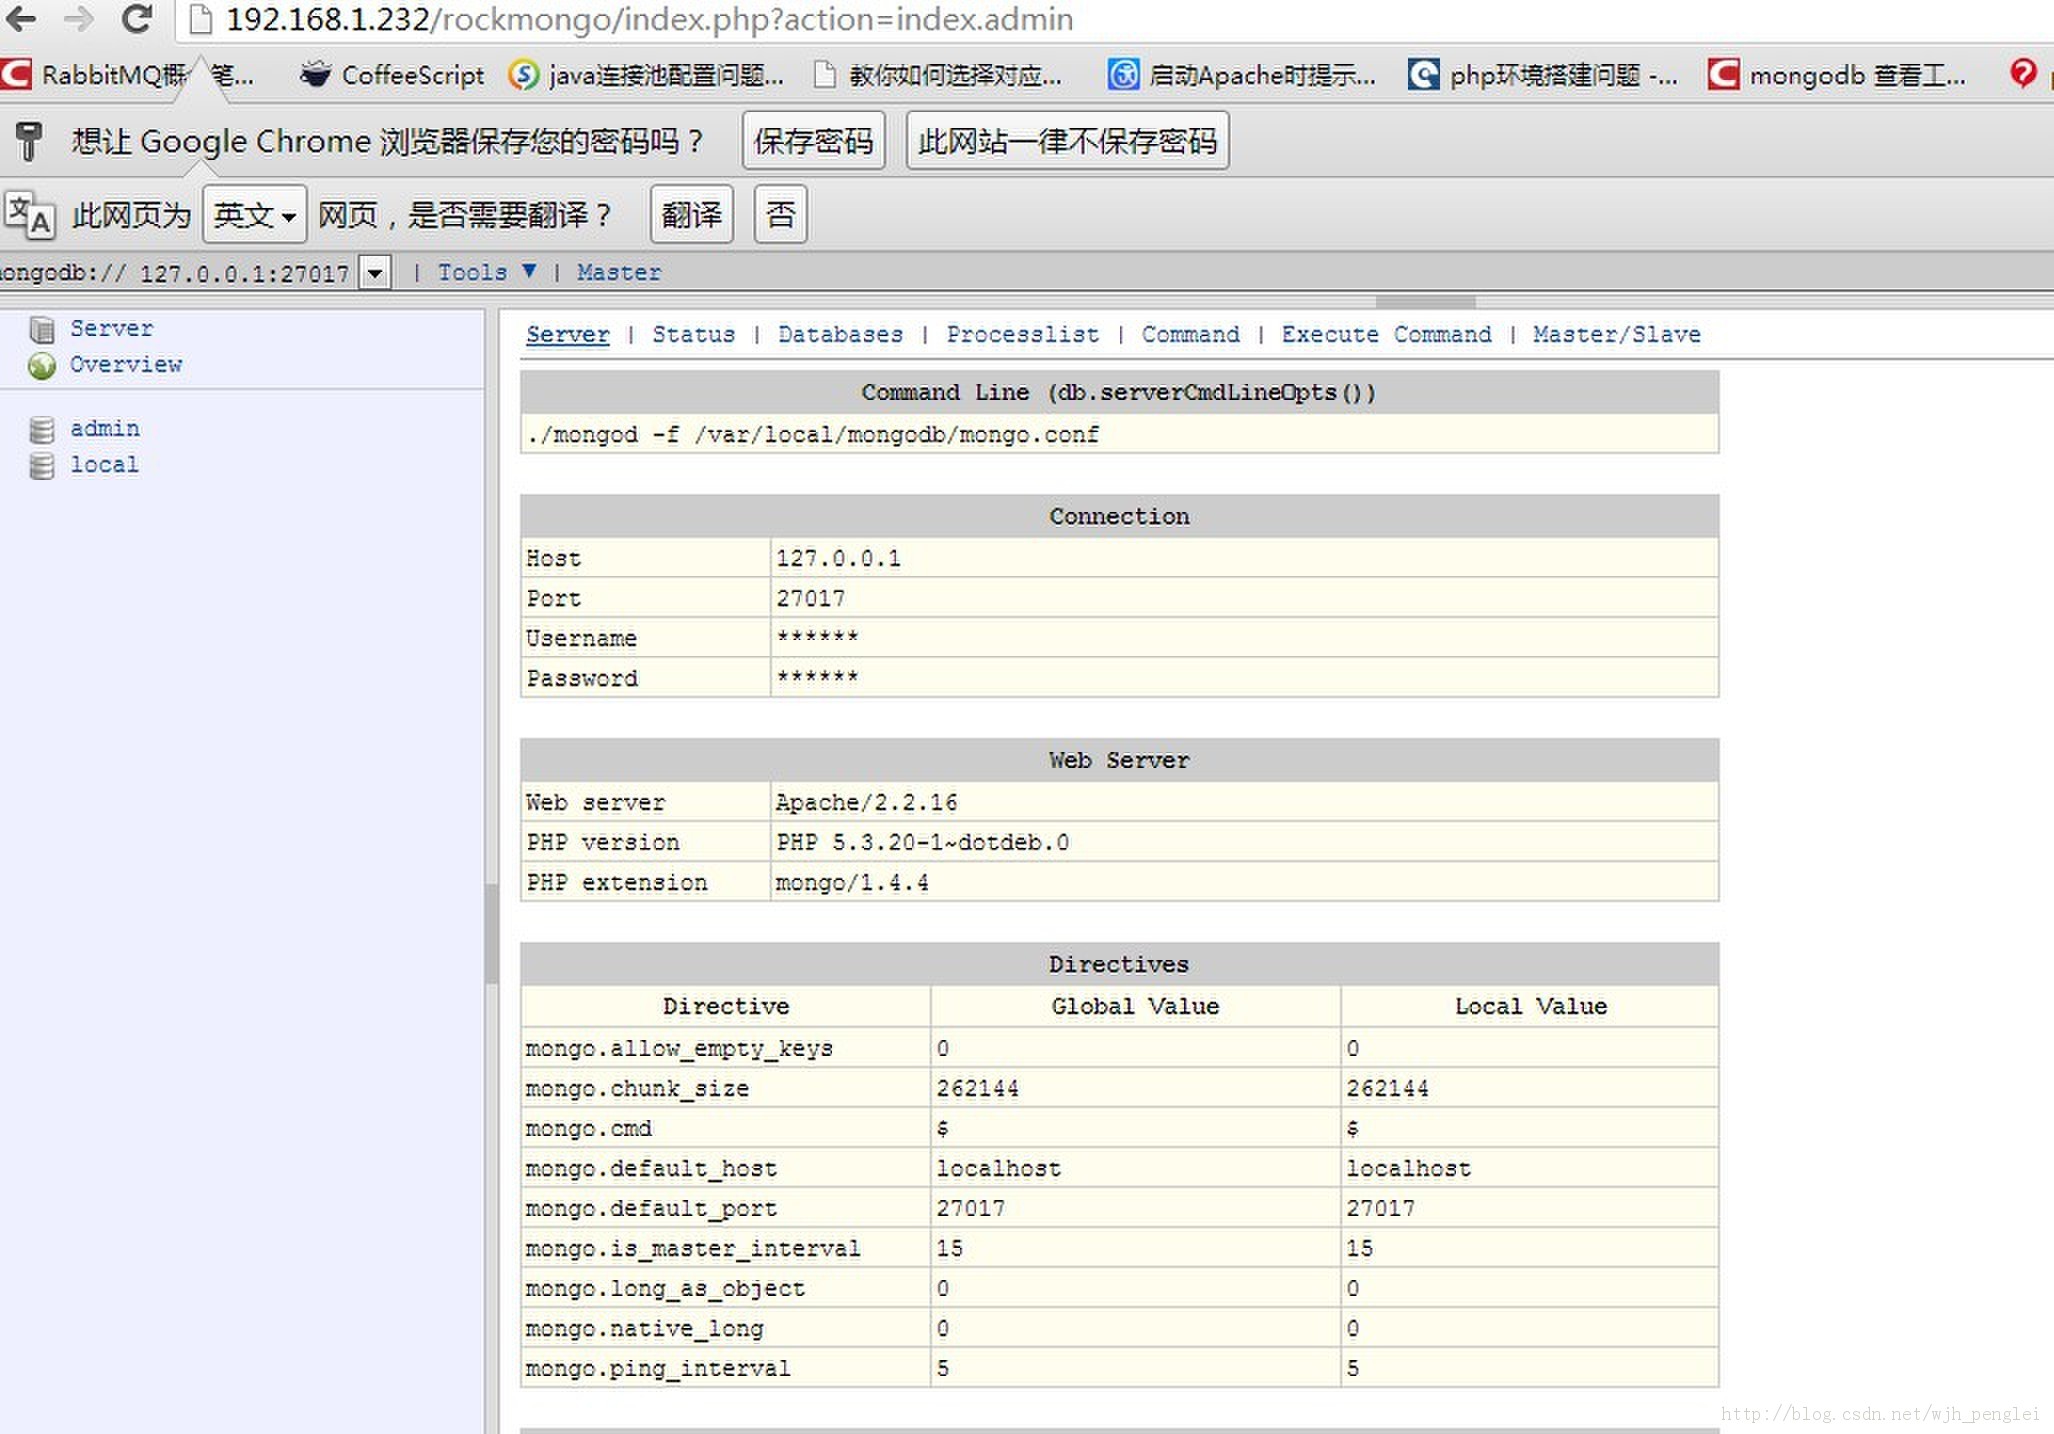Click the mongo.native_long directive
Image resolution: width=2054 pixels, height=1434 pixels.
644,1328
